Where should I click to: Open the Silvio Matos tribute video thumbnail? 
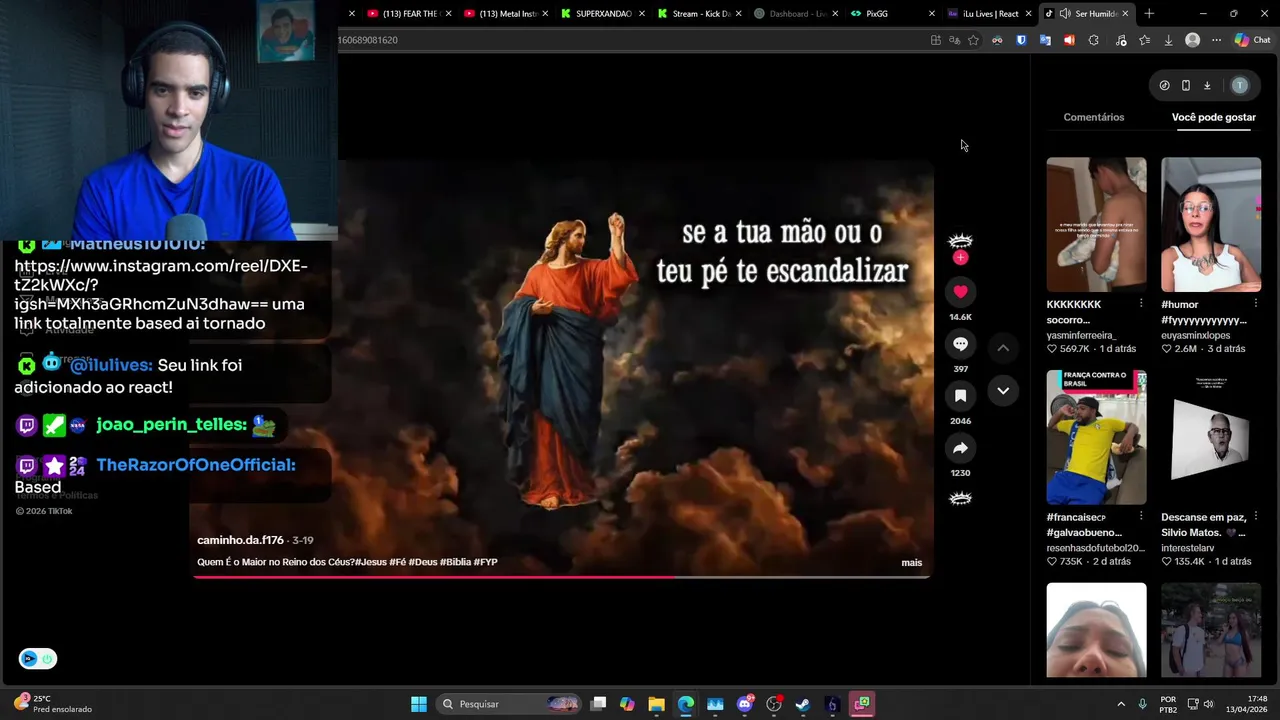(1211, 437)
